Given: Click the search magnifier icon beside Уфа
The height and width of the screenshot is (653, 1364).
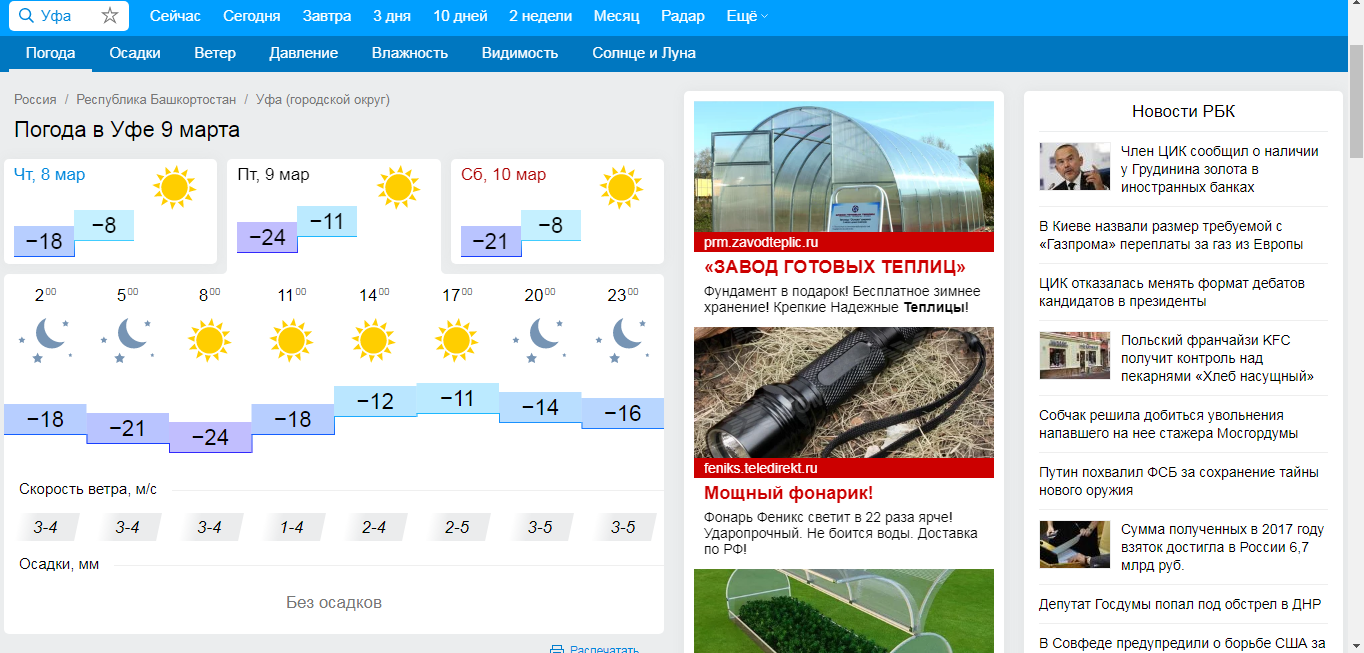Looking at the screenshot, I should 27,16.
